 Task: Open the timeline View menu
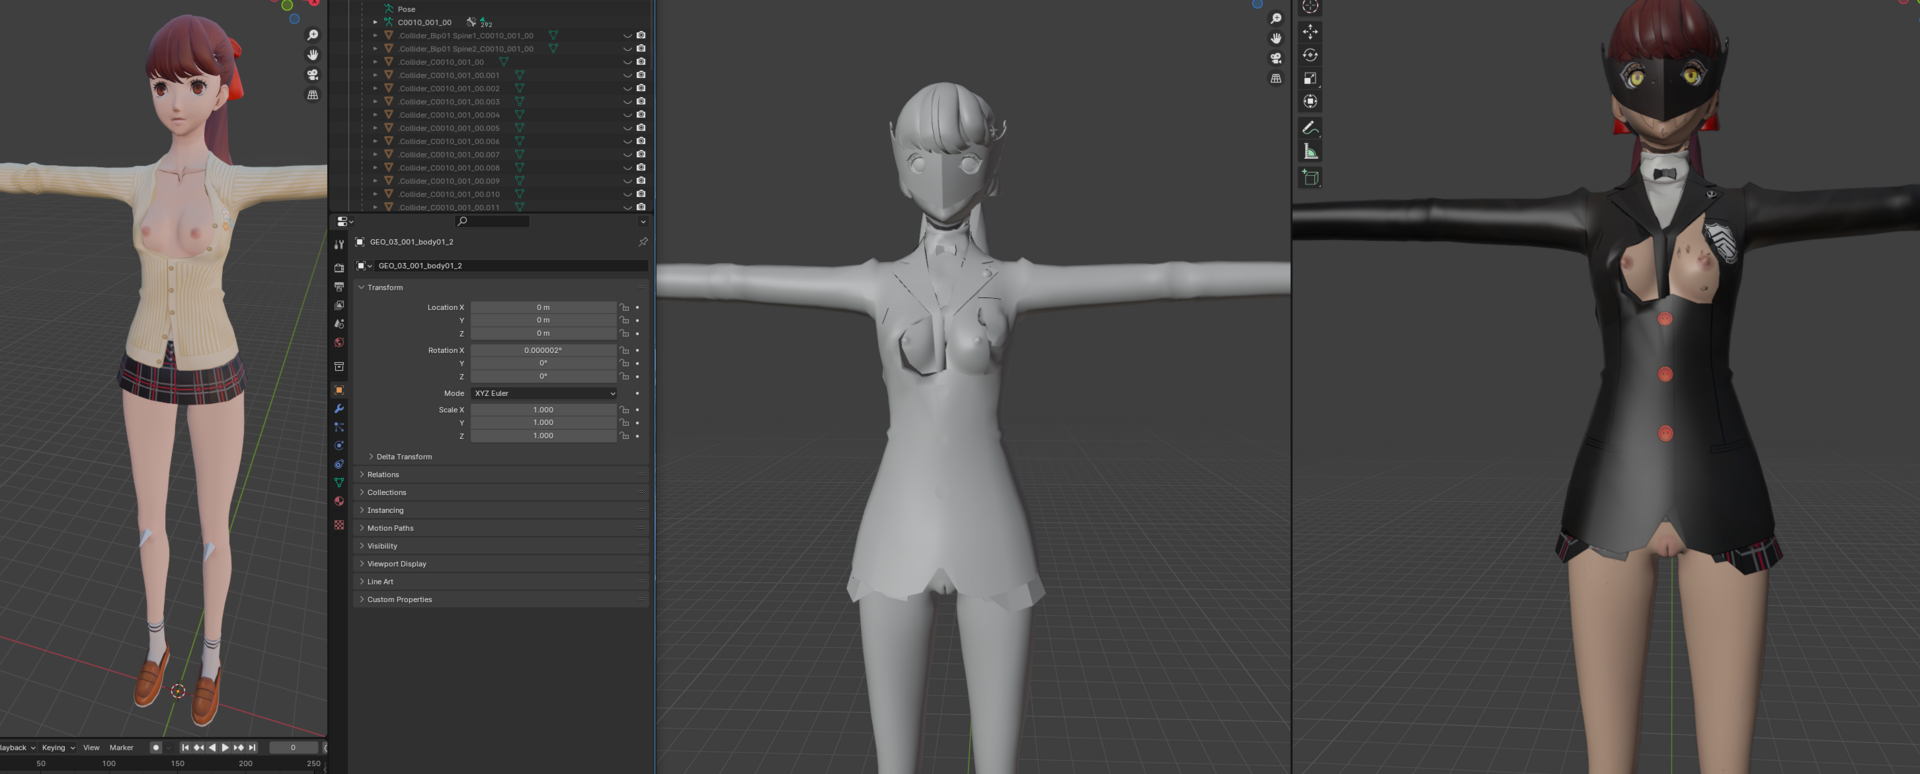click(91, 747)
